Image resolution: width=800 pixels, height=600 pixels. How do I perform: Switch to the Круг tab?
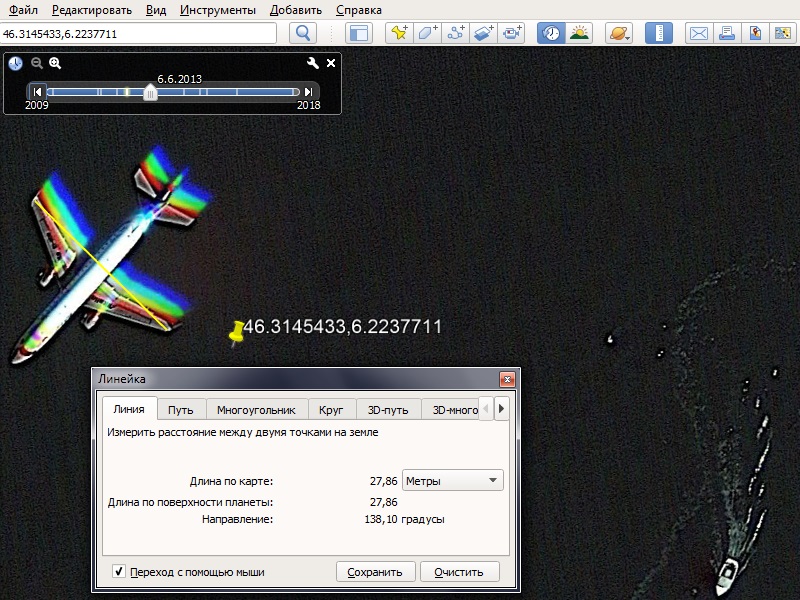331,410
